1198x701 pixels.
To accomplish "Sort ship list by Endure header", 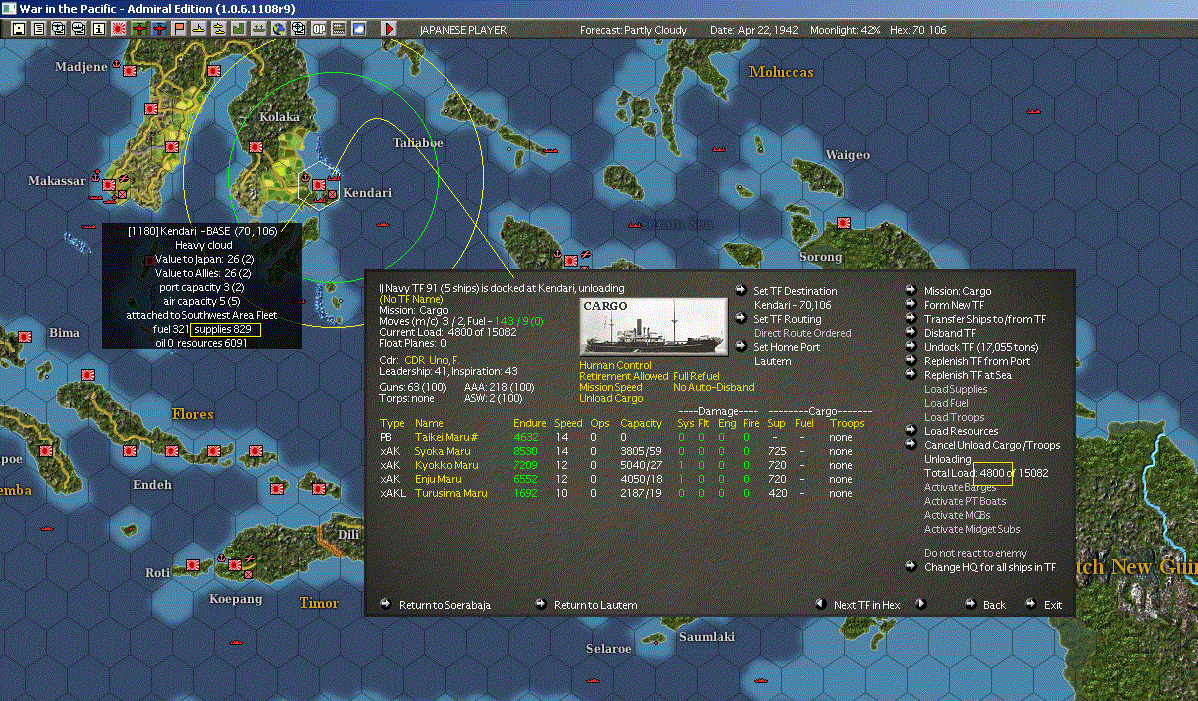I will 529,423.
